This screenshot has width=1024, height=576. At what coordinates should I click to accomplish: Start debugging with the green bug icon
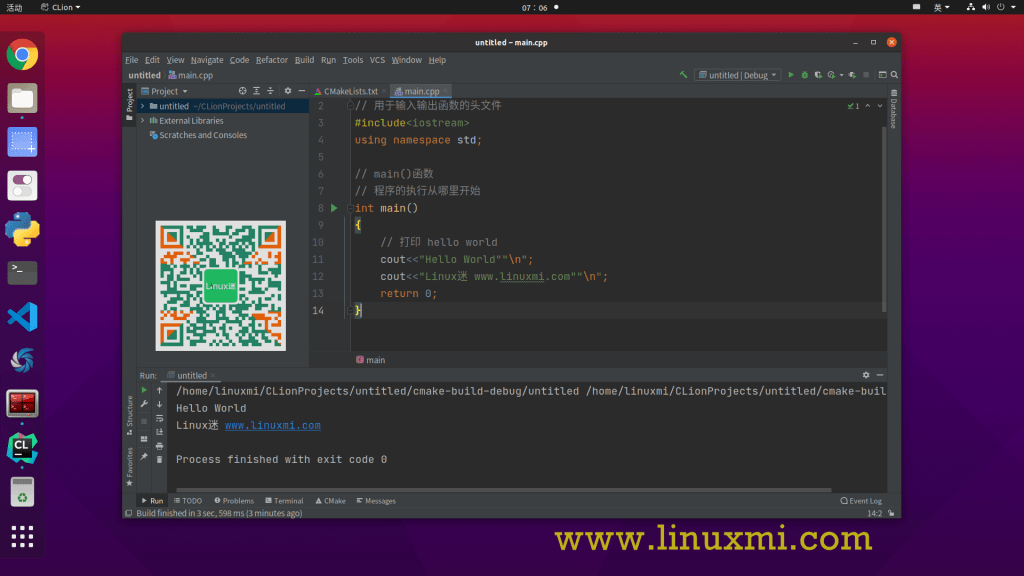805,75
